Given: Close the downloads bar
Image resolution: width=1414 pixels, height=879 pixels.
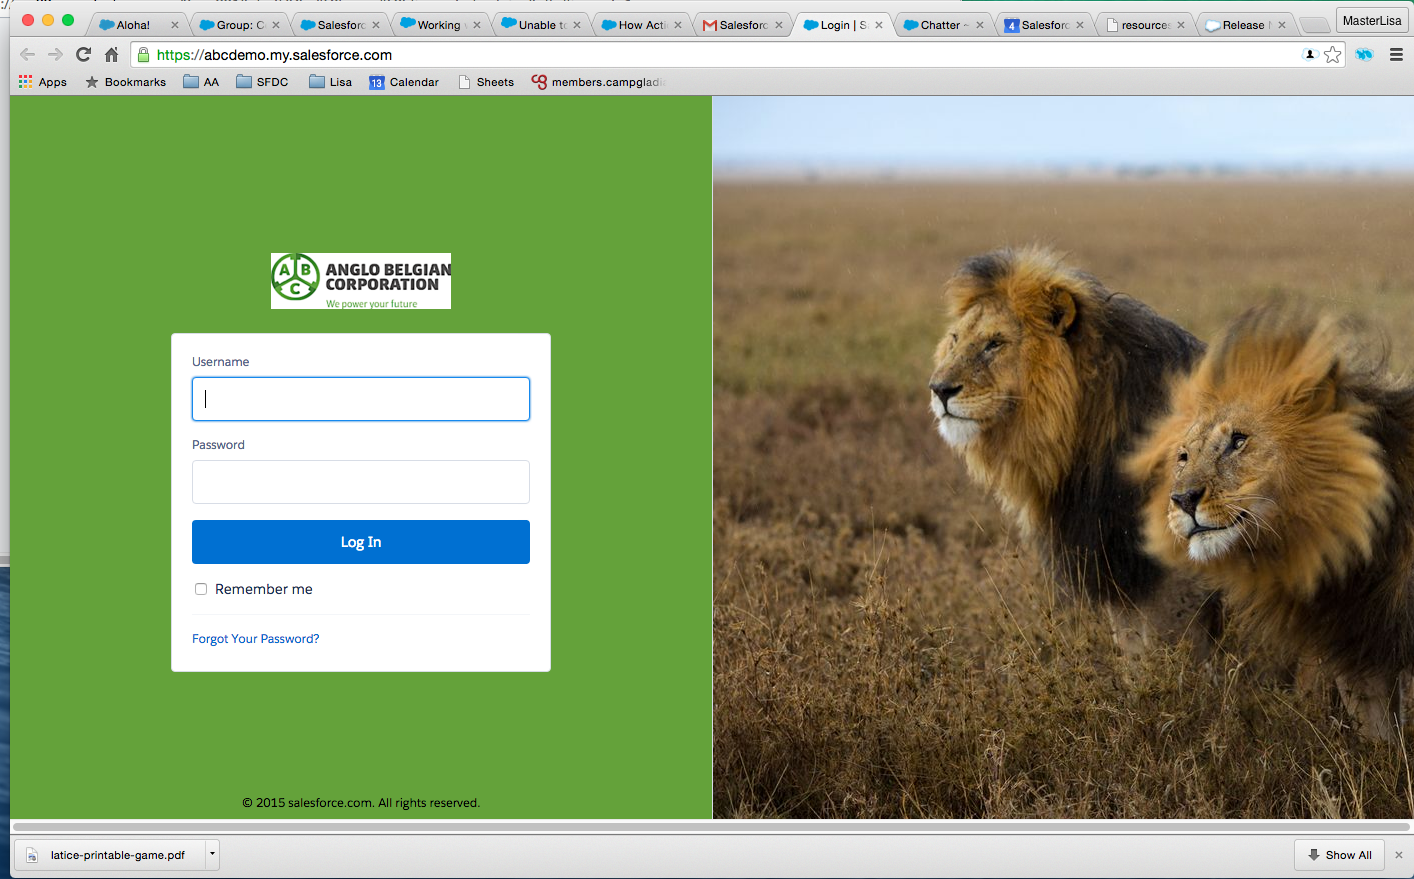Looking at the screenshot, I should (x=1399, y=855).
